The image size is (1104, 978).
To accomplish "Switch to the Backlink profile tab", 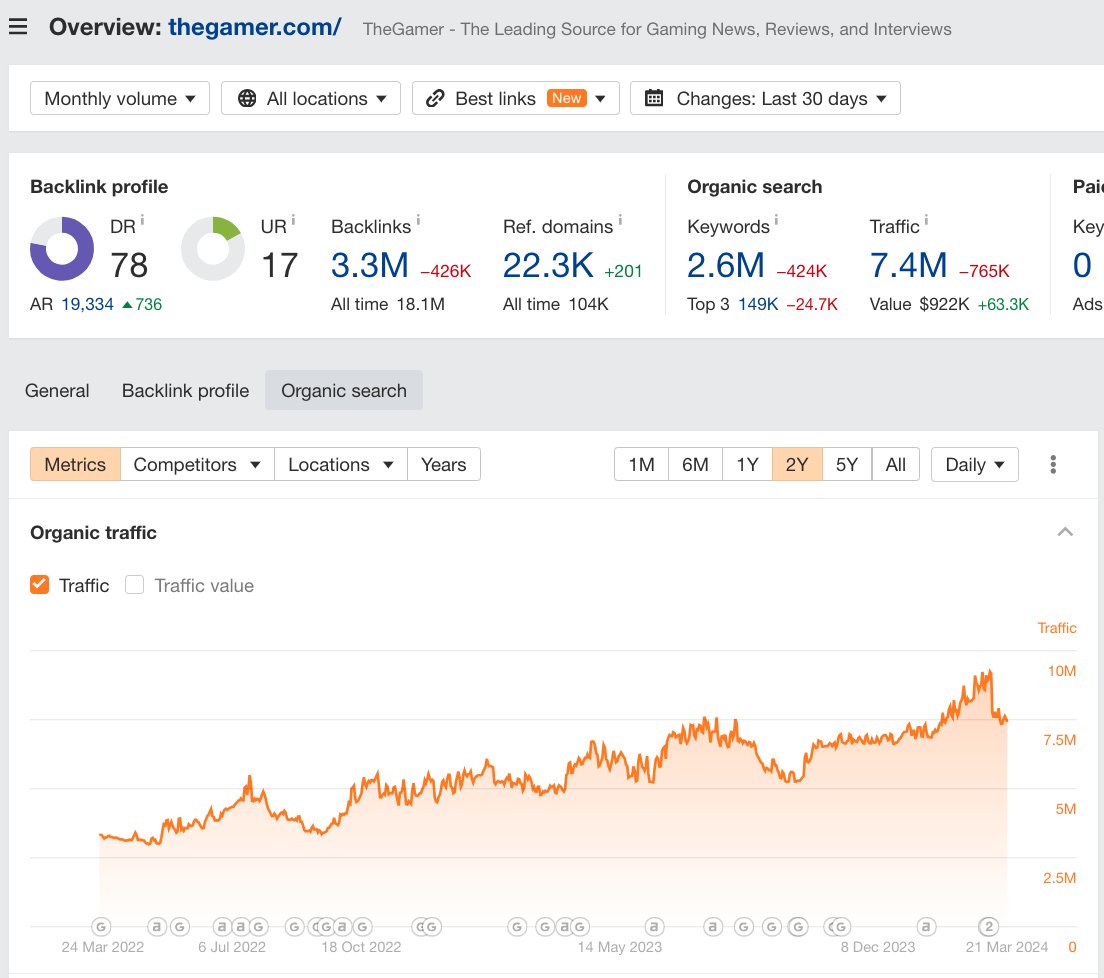I will tap(185, 390).
